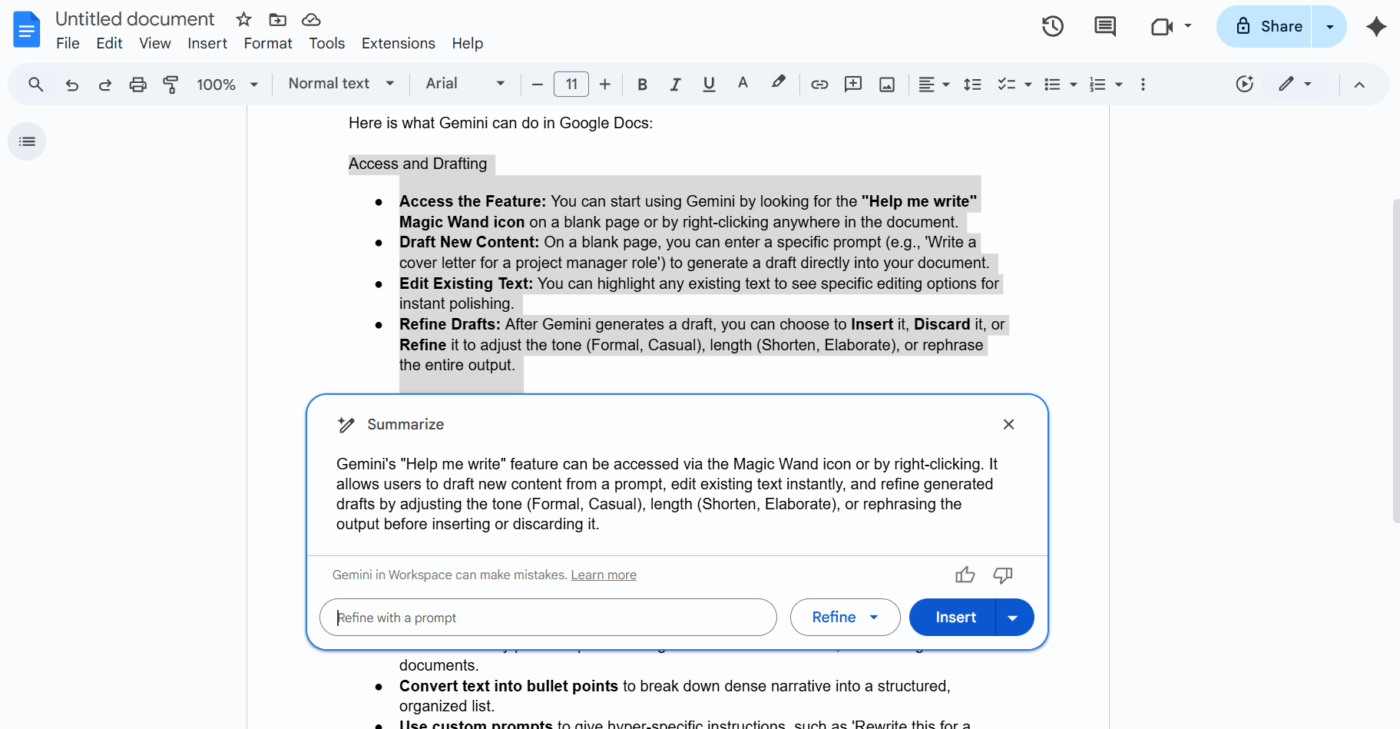The width and height of the screenshot is (1400, 729).
Task: Click the insert link icon
Action: 819,84
